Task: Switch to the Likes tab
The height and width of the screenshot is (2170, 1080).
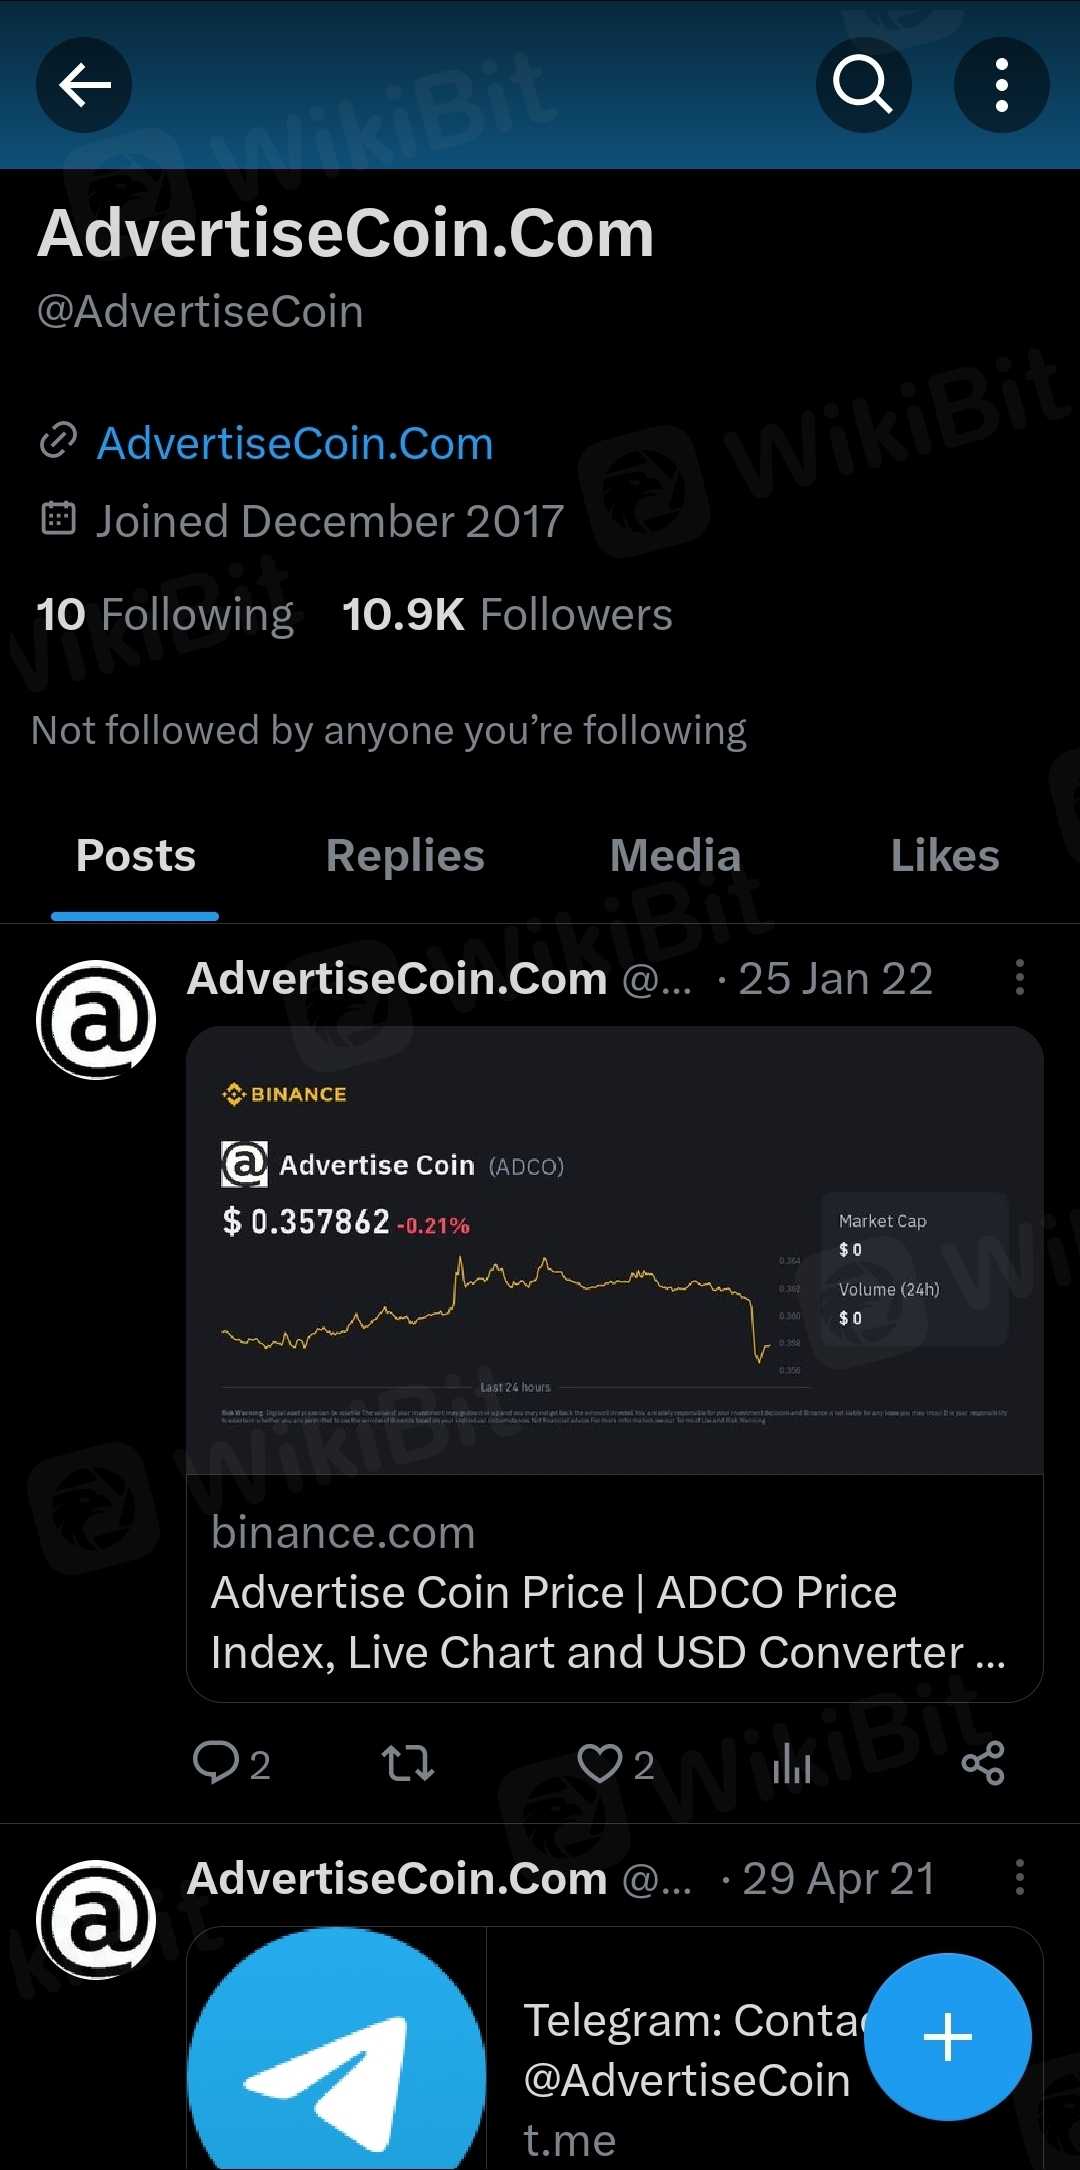Action: (x=944, y=856)
